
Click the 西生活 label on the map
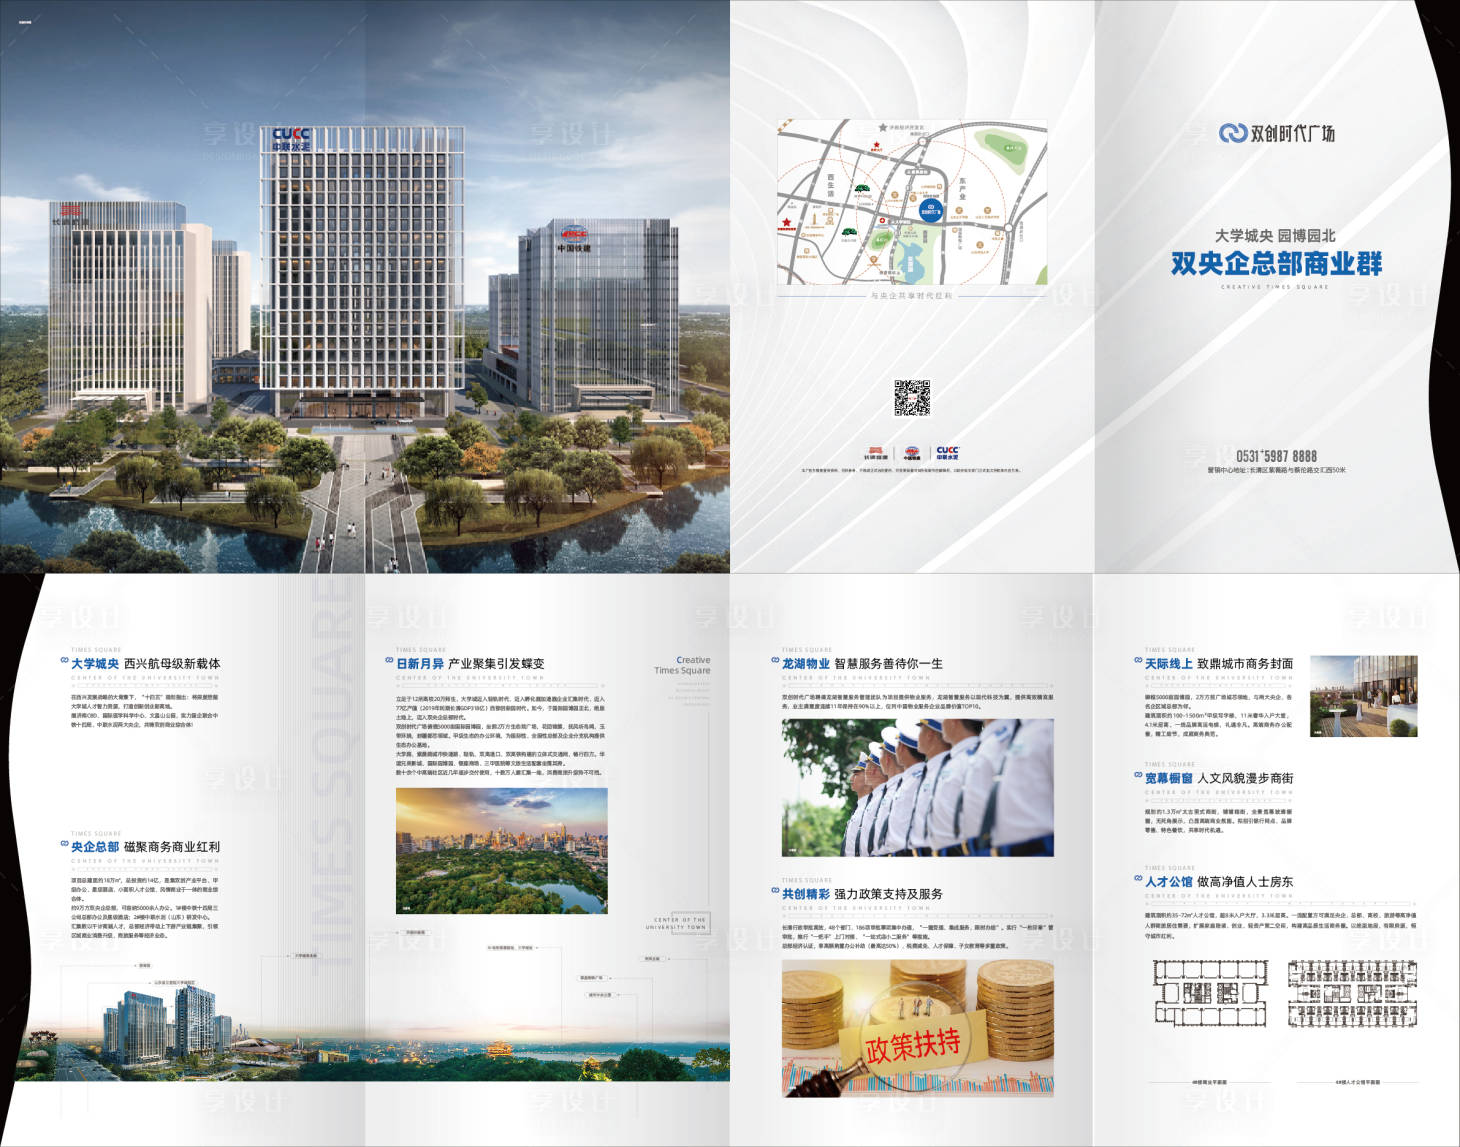click(x=831, y=186)
